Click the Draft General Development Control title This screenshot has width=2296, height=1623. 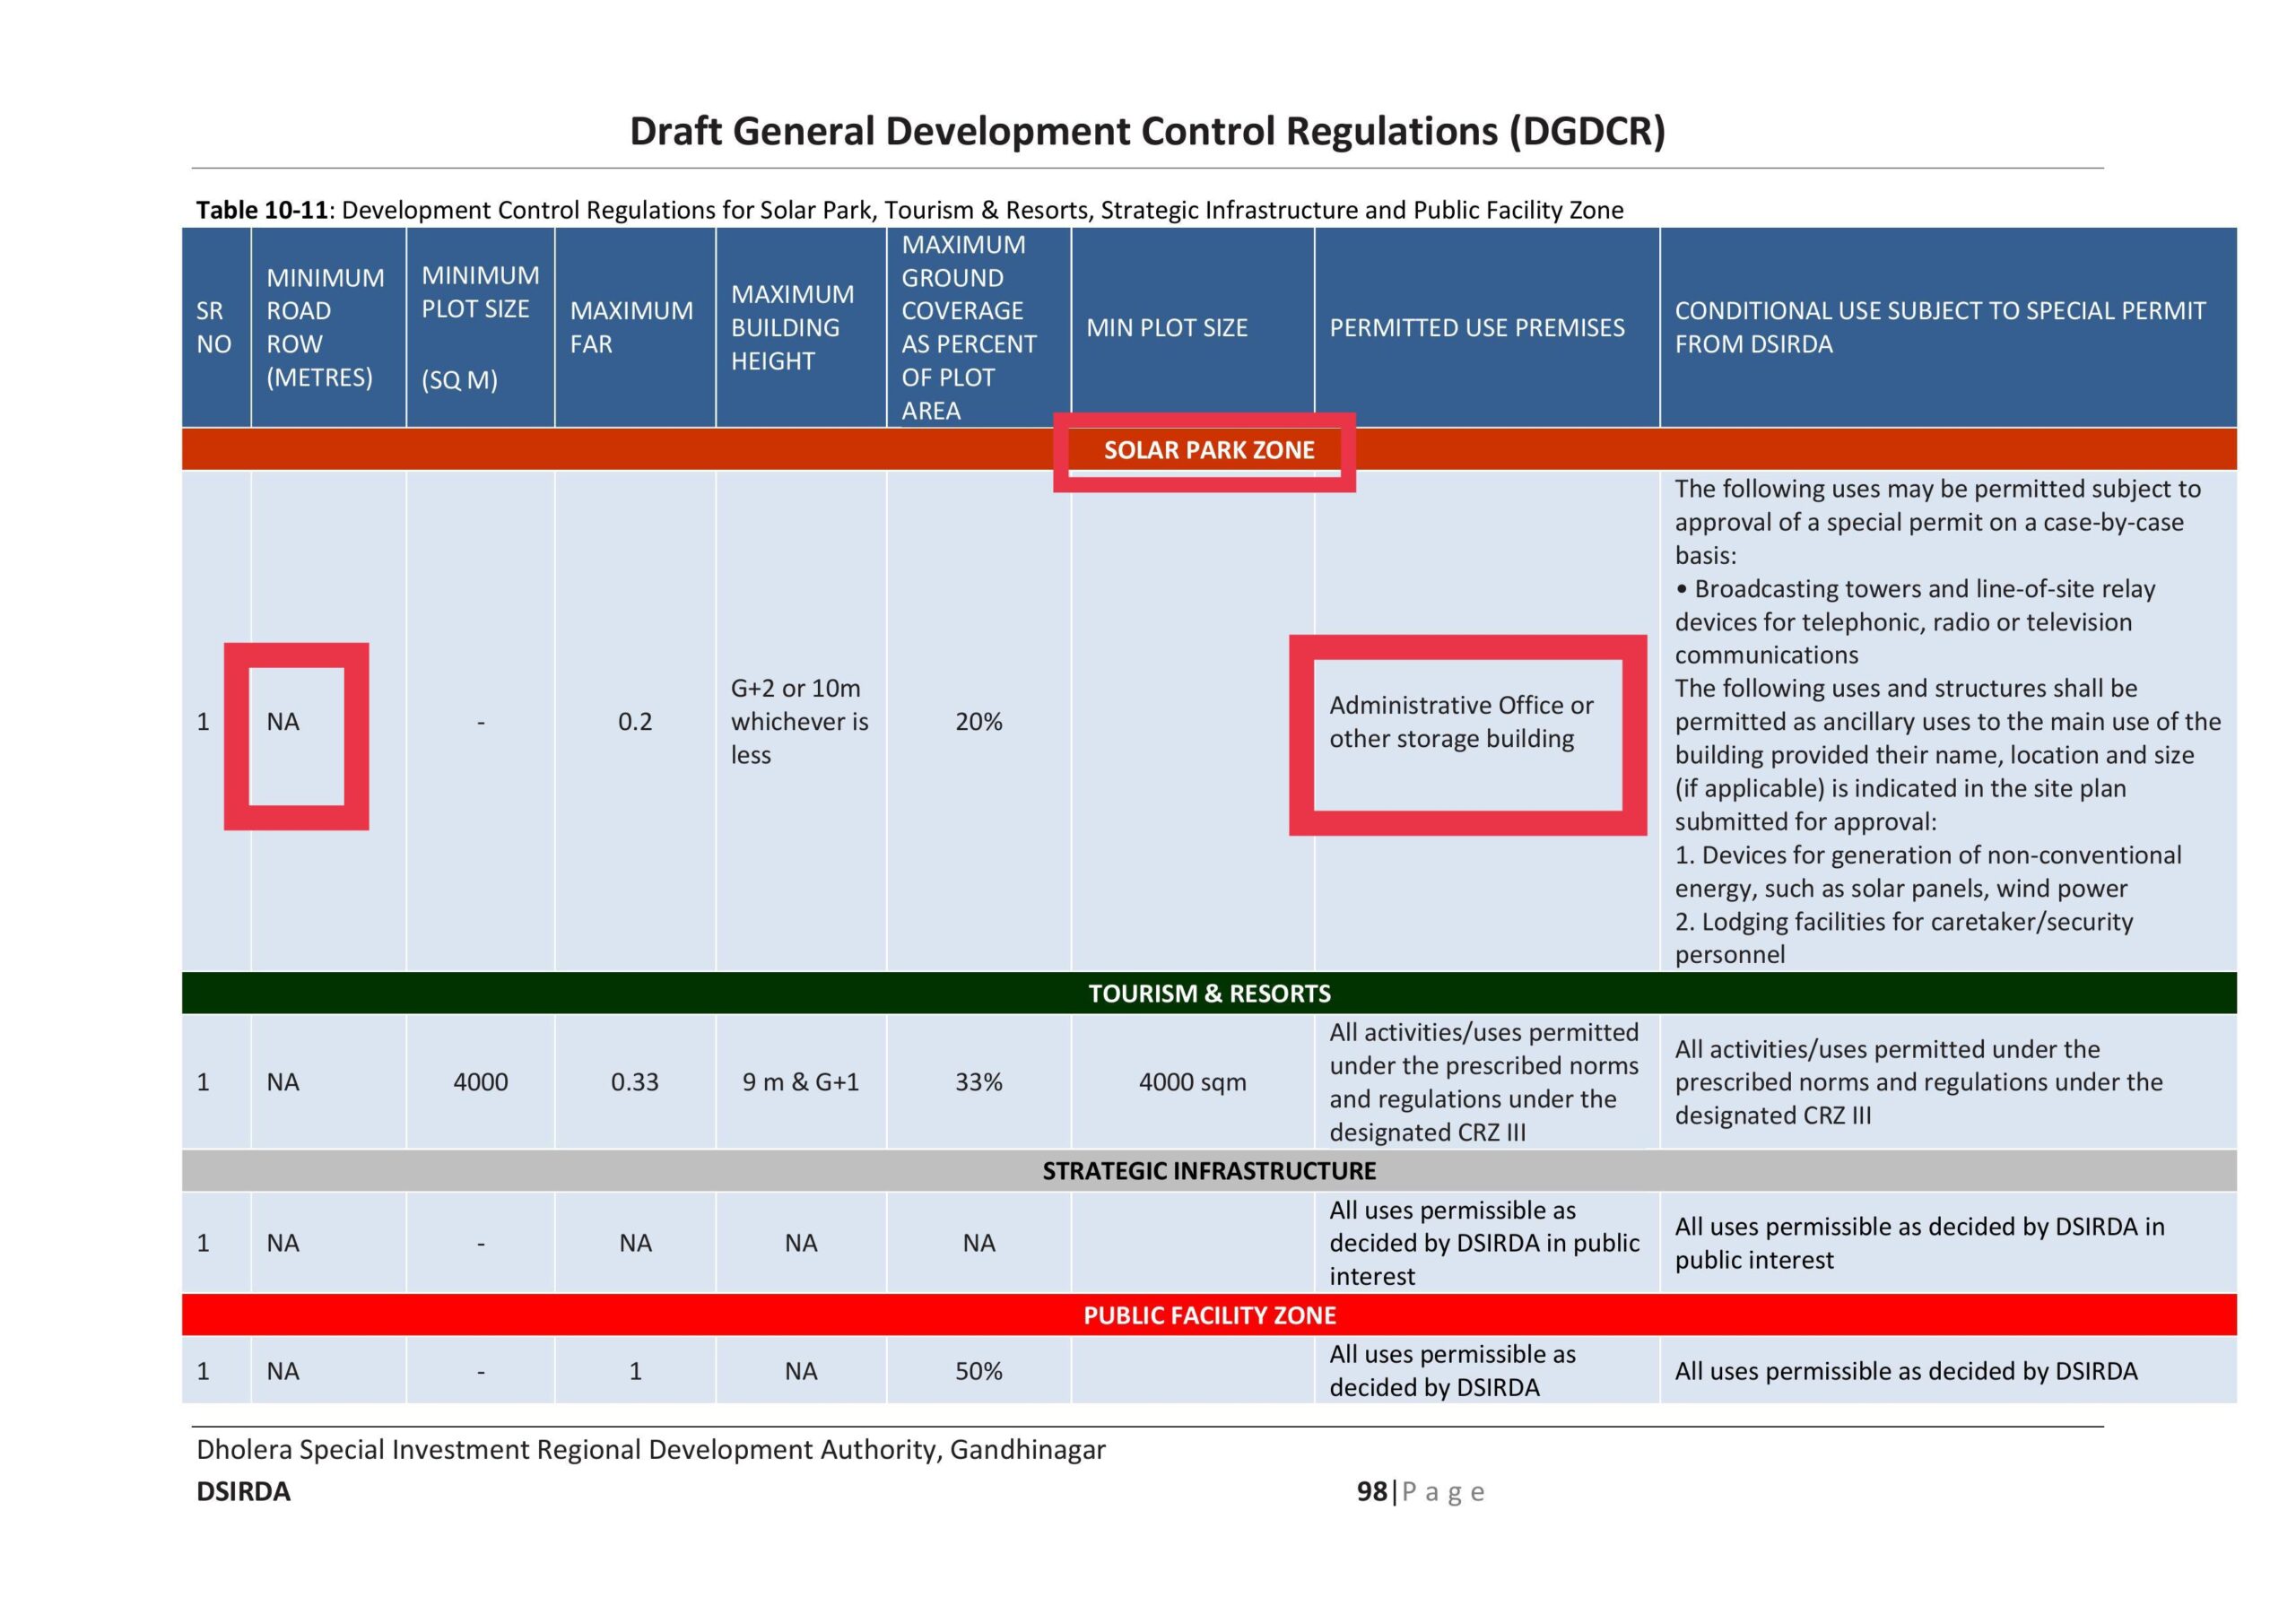tap(1147, 131)
